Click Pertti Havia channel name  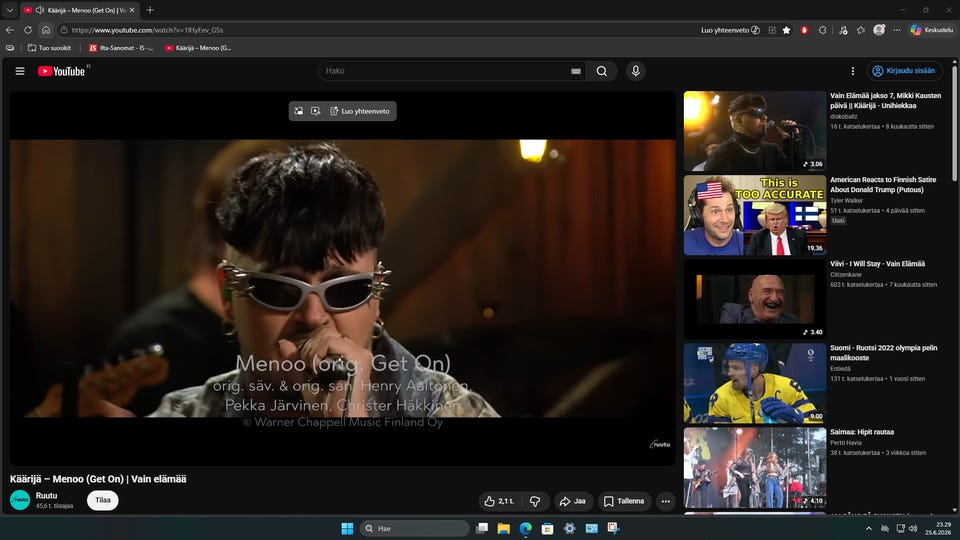pos(846,443)
